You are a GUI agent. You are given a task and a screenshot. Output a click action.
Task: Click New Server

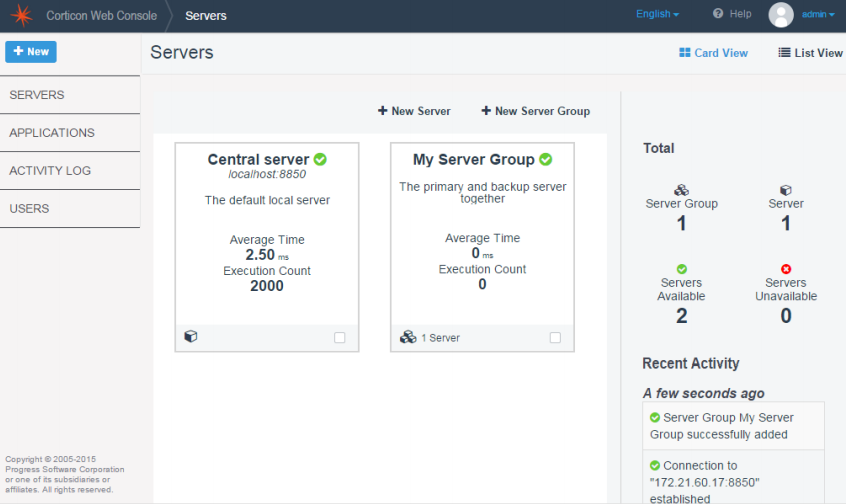[414, 111]
